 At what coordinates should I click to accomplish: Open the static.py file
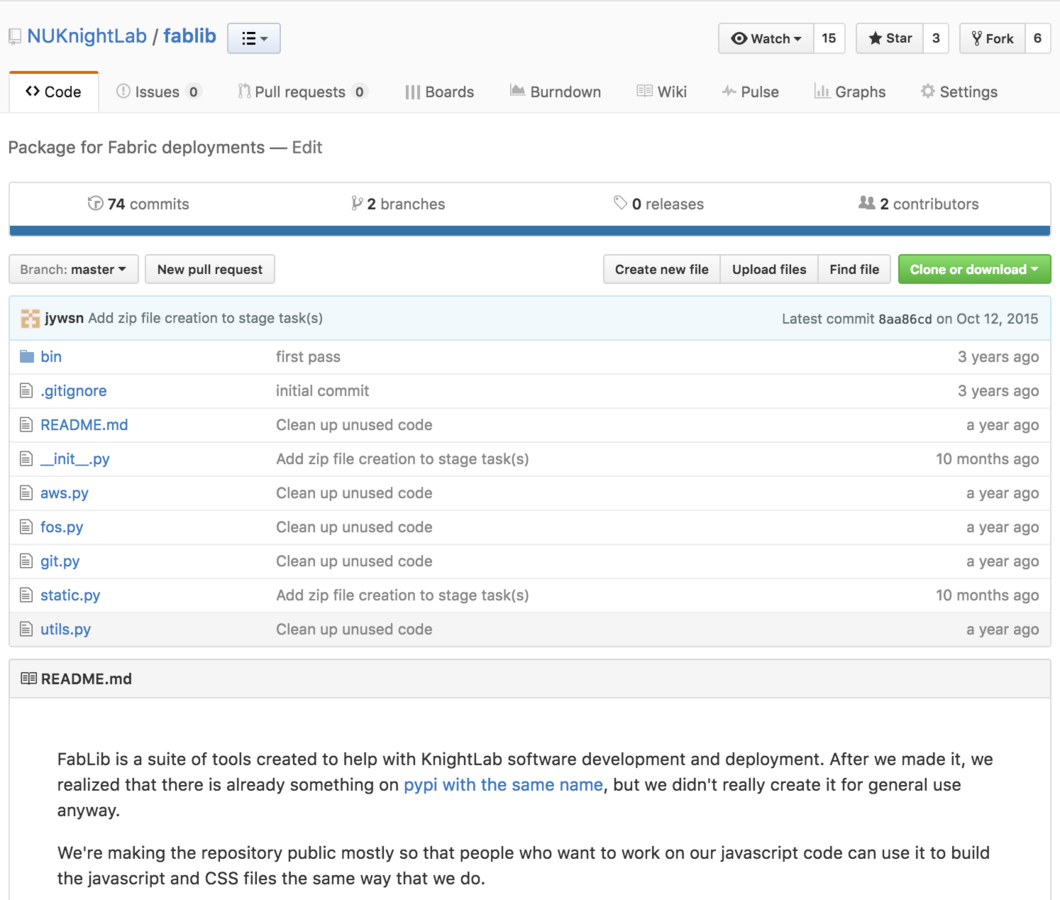(70, 595)
